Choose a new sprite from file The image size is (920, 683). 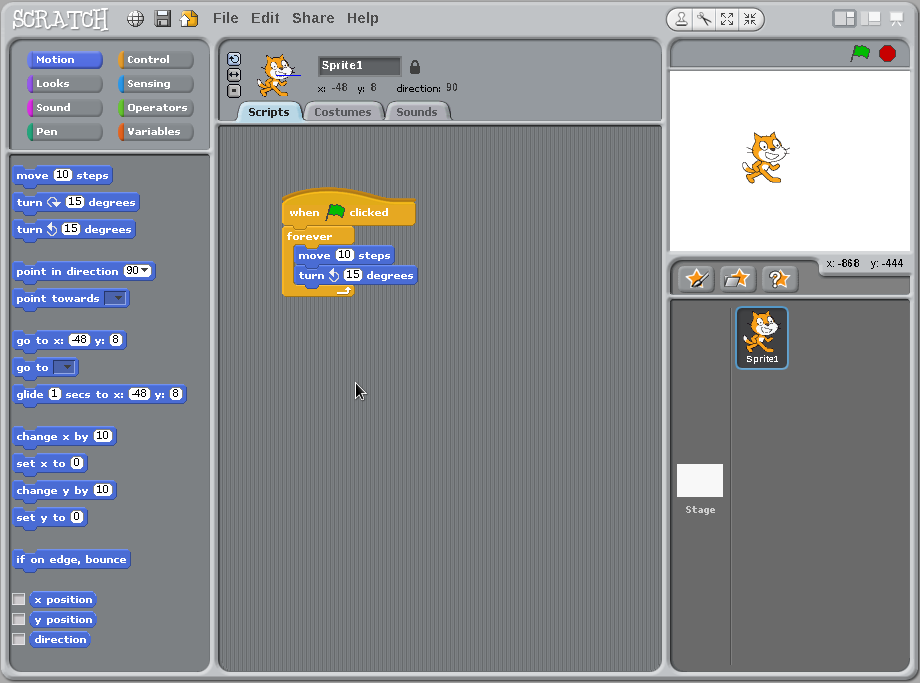click(x=737, y=279)
